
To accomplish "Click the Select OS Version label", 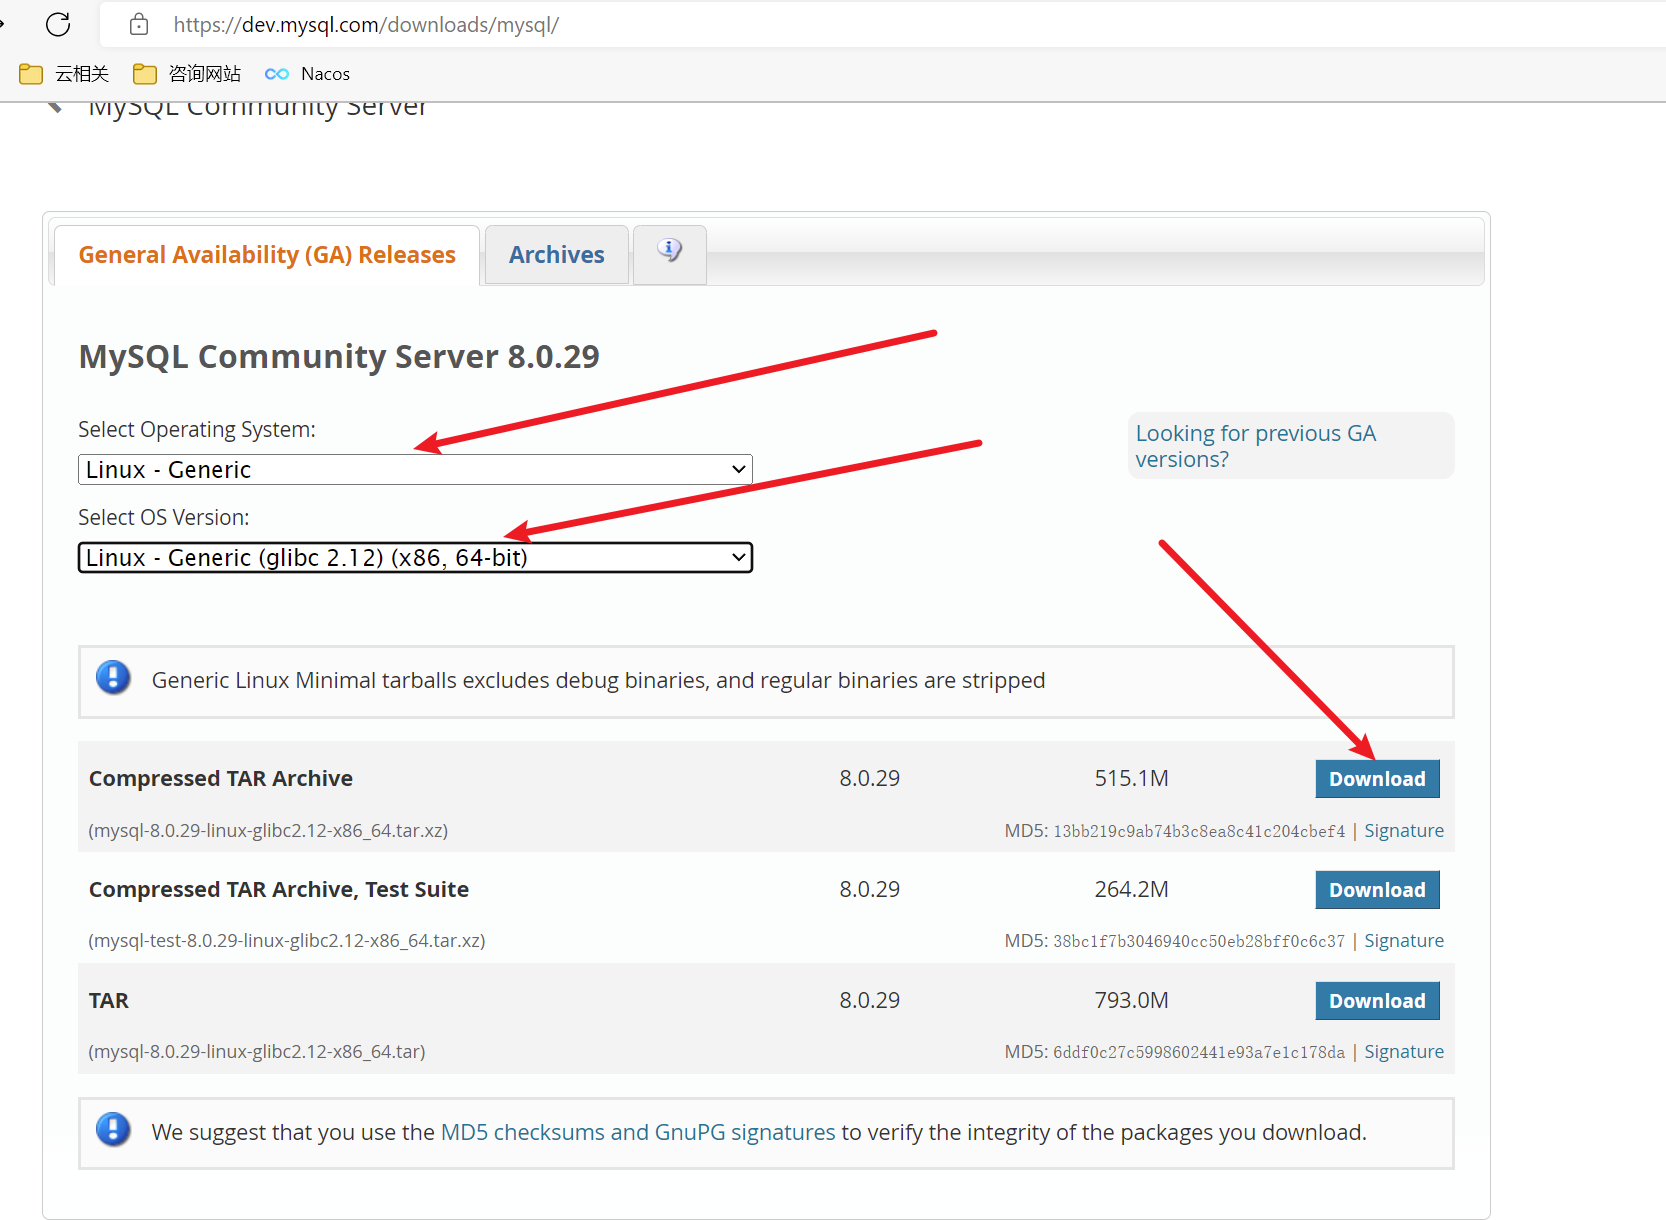I will coord(164,518).
